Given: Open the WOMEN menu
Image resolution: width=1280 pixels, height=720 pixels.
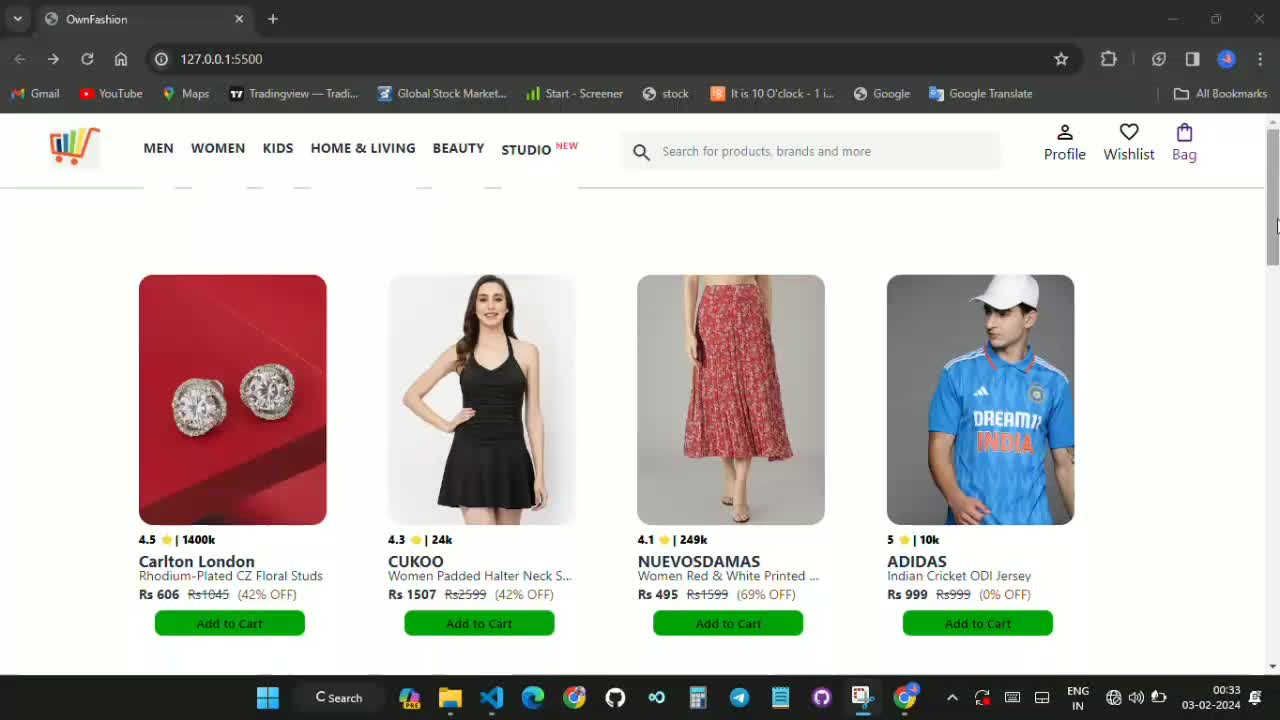Looking at the screenshot, I should (x=218, y=148).
